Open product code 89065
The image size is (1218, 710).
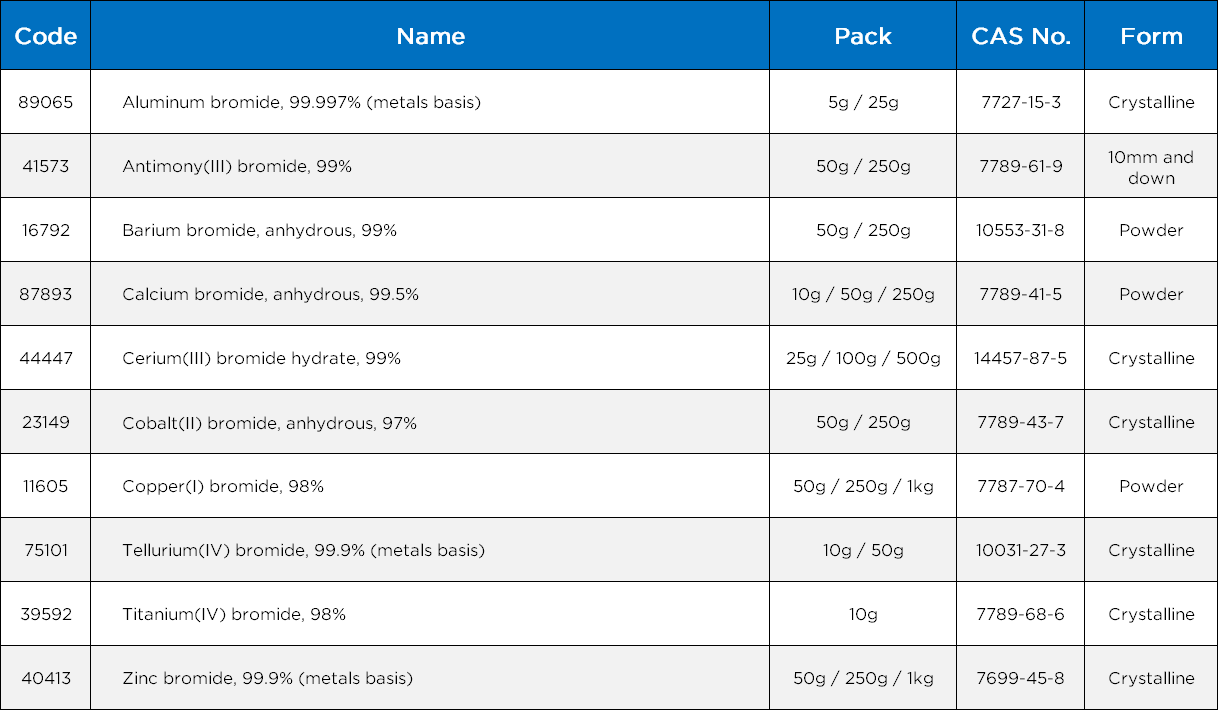tap(46, 102)
